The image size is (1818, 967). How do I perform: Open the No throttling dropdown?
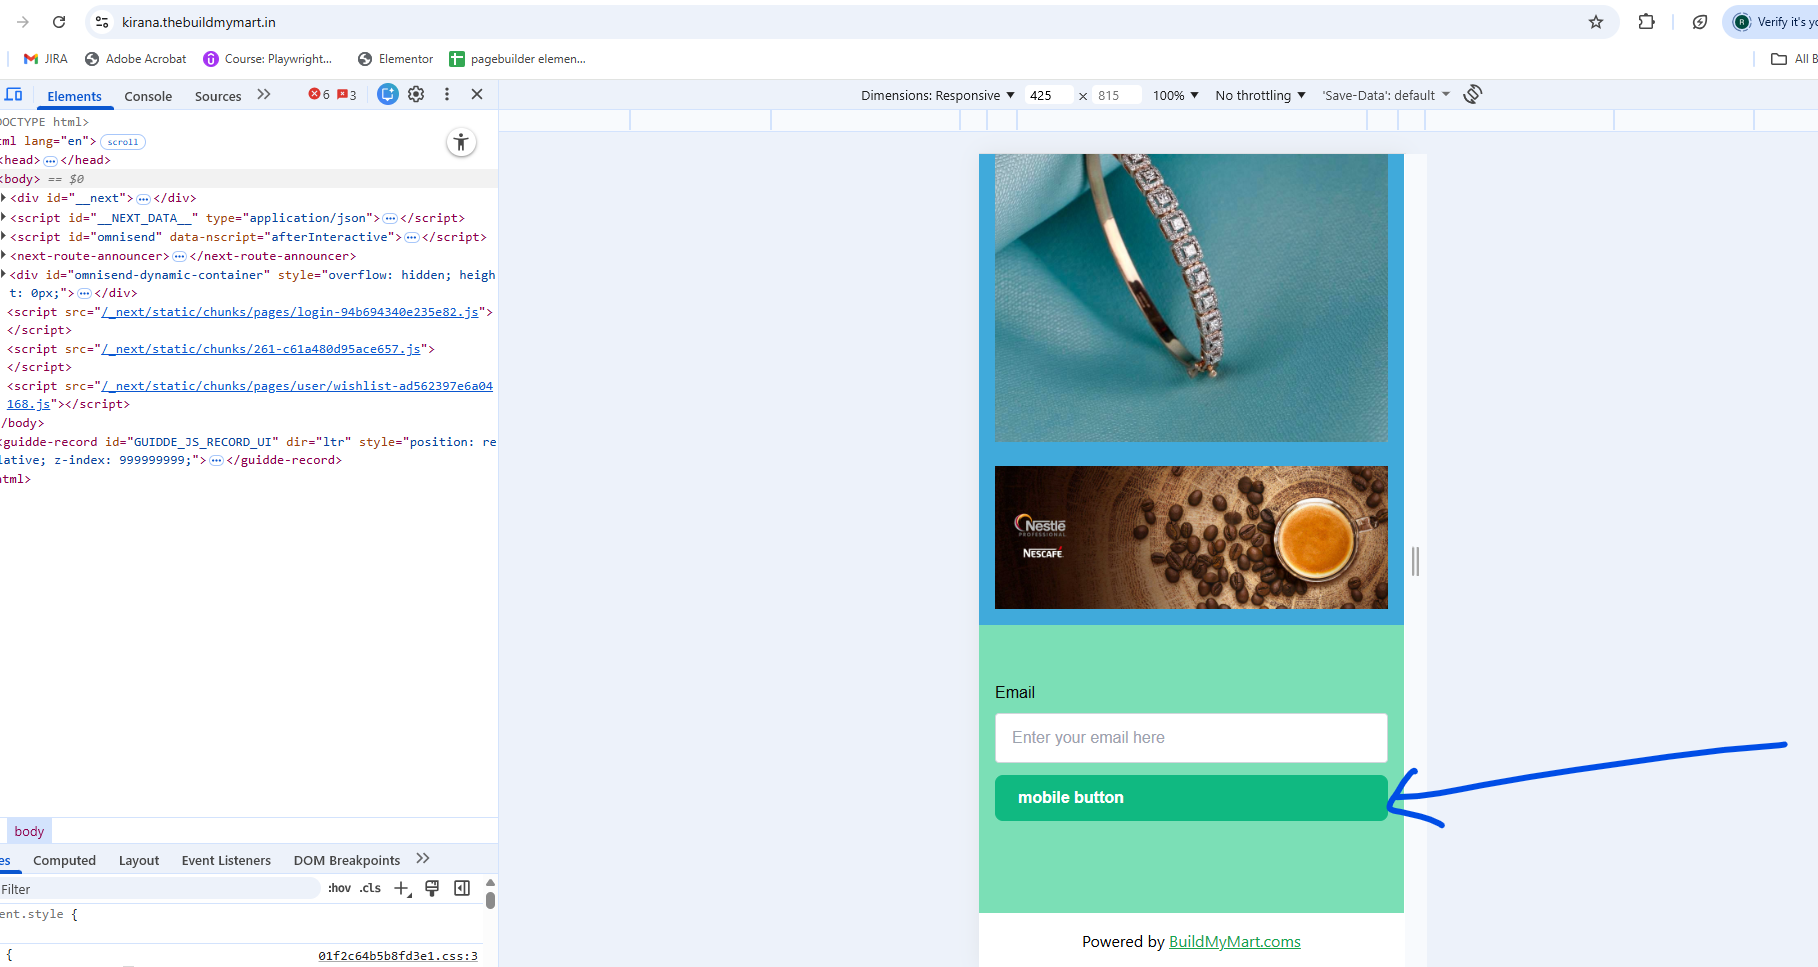pos(1260,95)
